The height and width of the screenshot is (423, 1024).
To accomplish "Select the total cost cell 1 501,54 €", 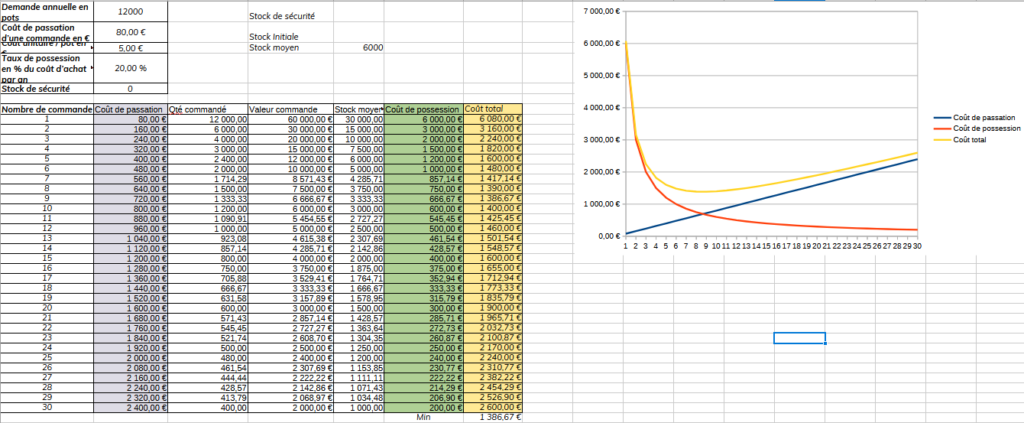I will [x=493, y=238].
